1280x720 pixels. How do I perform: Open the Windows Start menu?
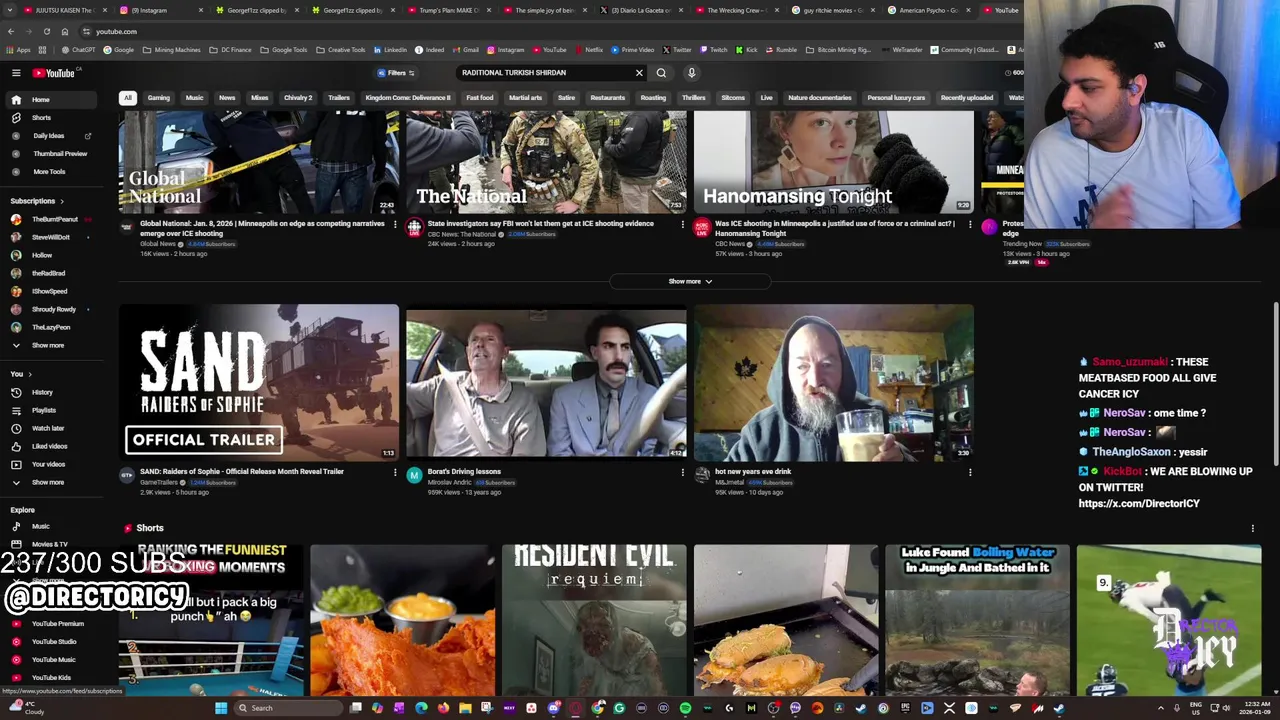(221, 708)
